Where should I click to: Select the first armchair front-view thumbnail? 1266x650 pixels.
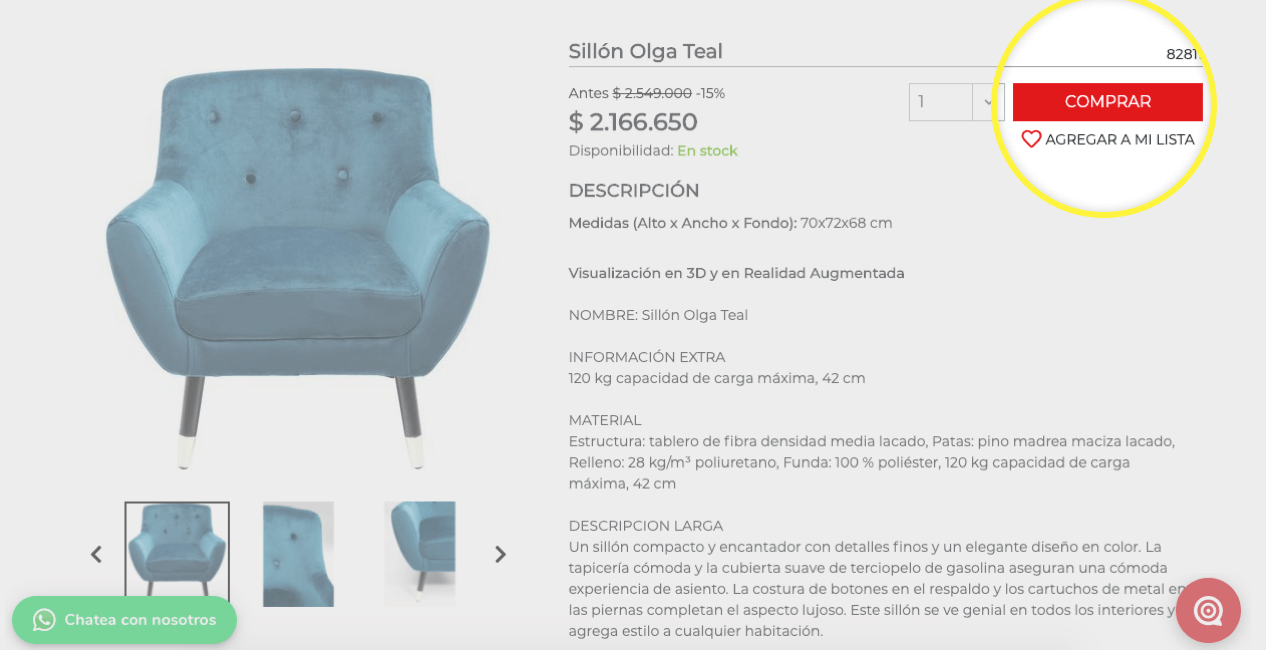[177, 553]
